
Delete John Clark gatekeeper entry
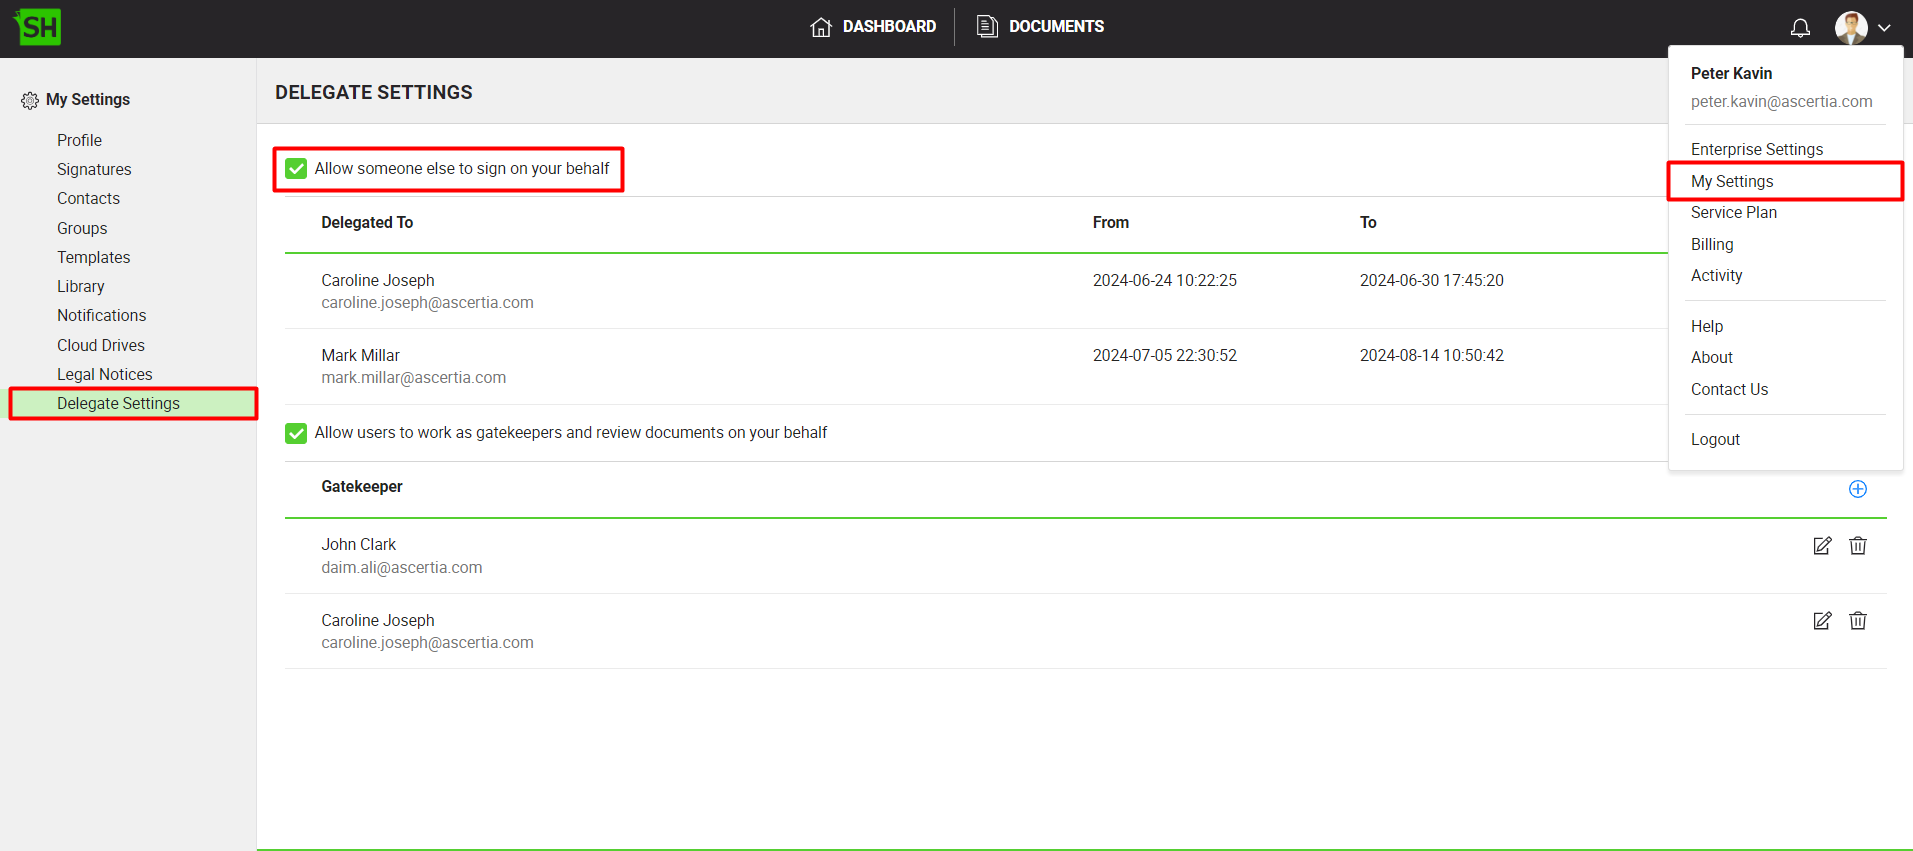1857,546
